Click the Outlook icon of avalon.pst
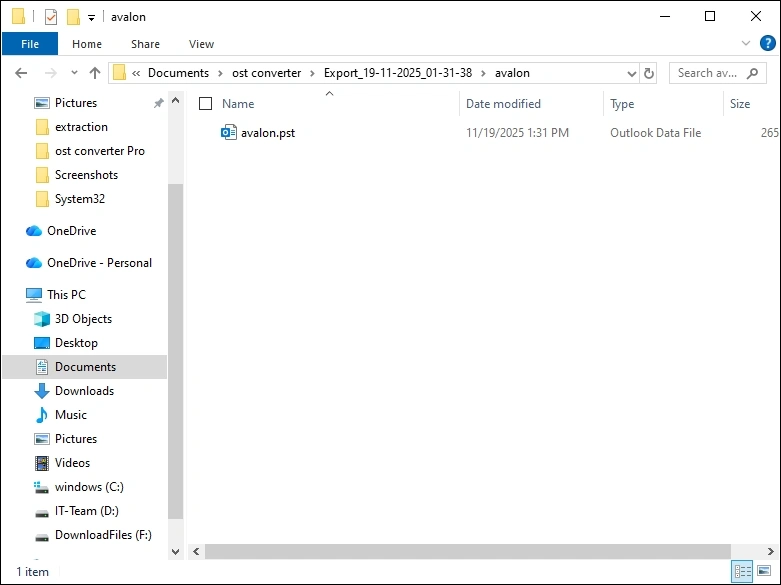The width and height of the screenshot is (781, 585). 229,133
